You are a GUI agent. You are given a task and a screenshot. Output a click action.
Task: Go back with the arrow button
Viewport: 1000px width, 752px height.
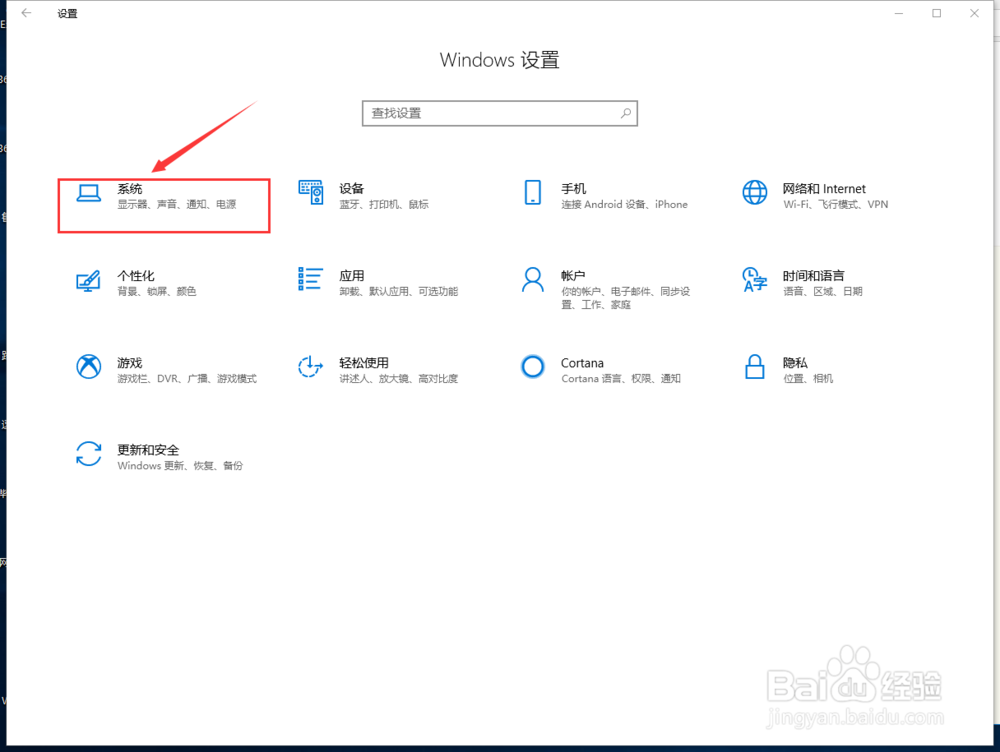pos(26,13)
